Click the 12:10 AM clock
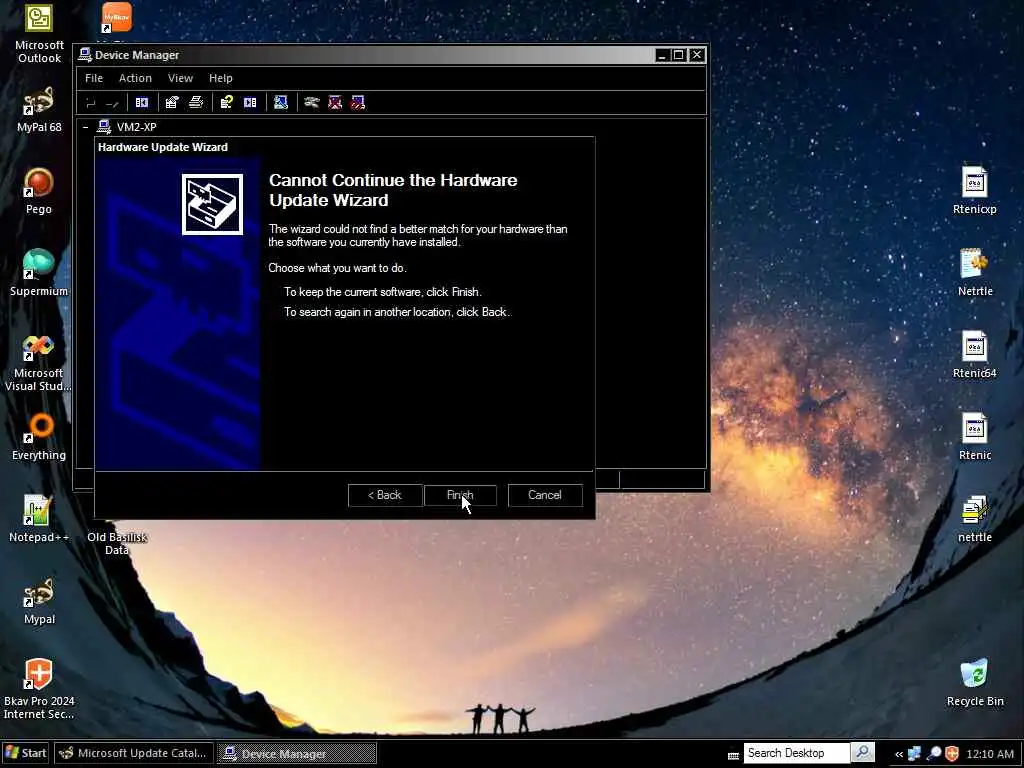The height and width of the screenshot is (768, 1024). pyautogui.click(x=990, y=754)
